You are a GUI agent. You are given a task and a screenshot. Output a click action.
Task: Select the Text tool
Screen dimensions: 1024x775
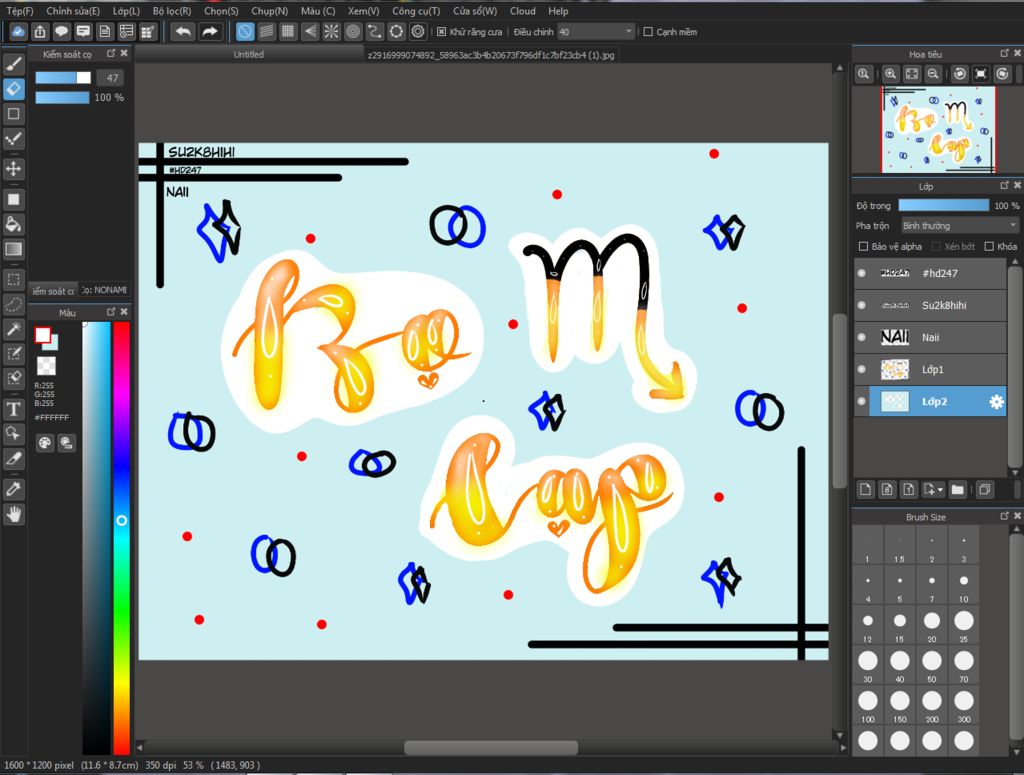tap(14, 409)
